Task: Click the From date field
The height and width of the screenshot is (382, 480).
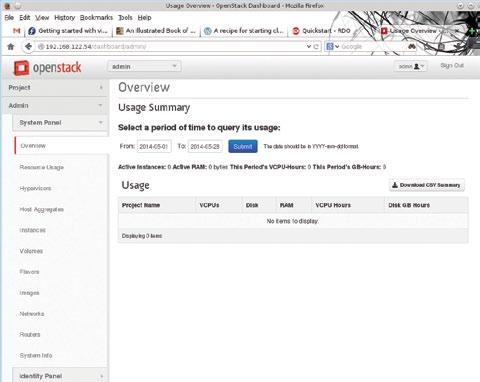Action: (x=154, y=146)
